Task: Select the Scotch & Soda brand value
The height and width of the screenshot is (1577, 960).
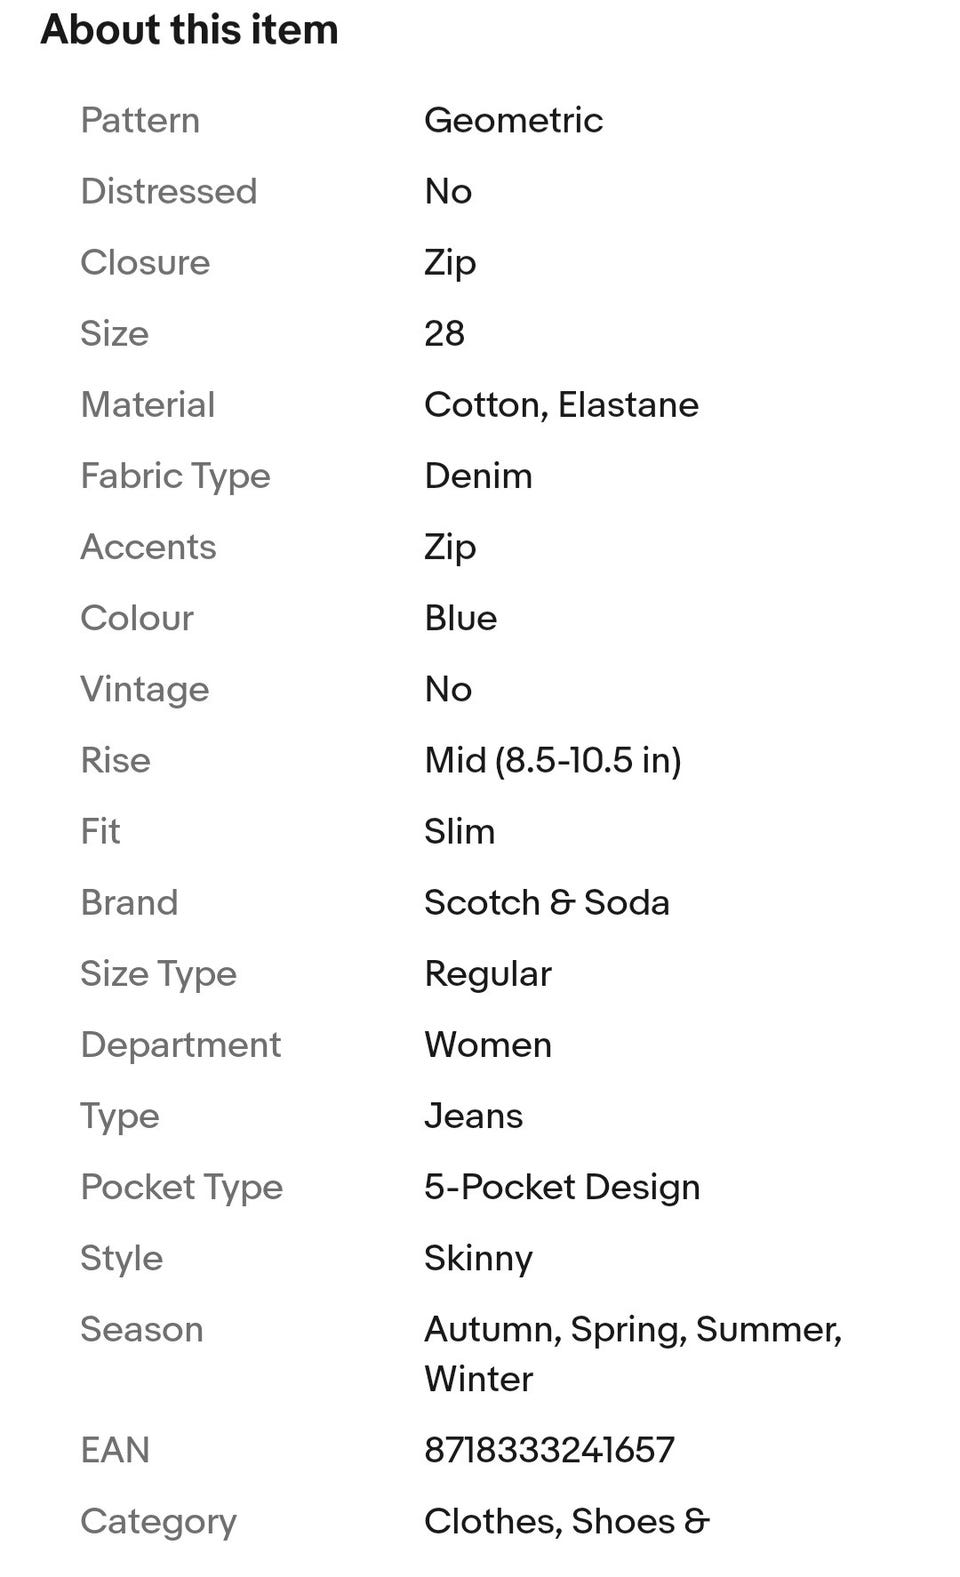Action: coord(547,902)
